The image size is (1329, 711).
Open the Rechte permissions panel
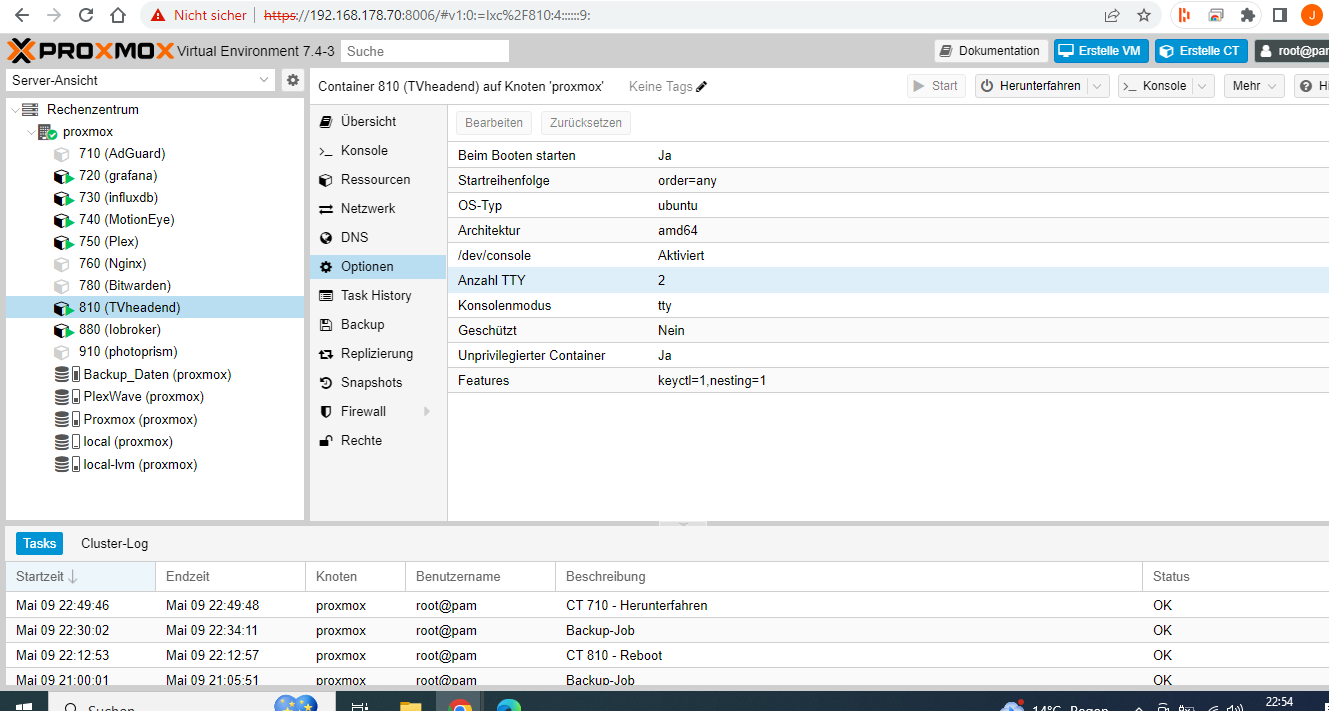pyautogui.click(x=378, y=440)
